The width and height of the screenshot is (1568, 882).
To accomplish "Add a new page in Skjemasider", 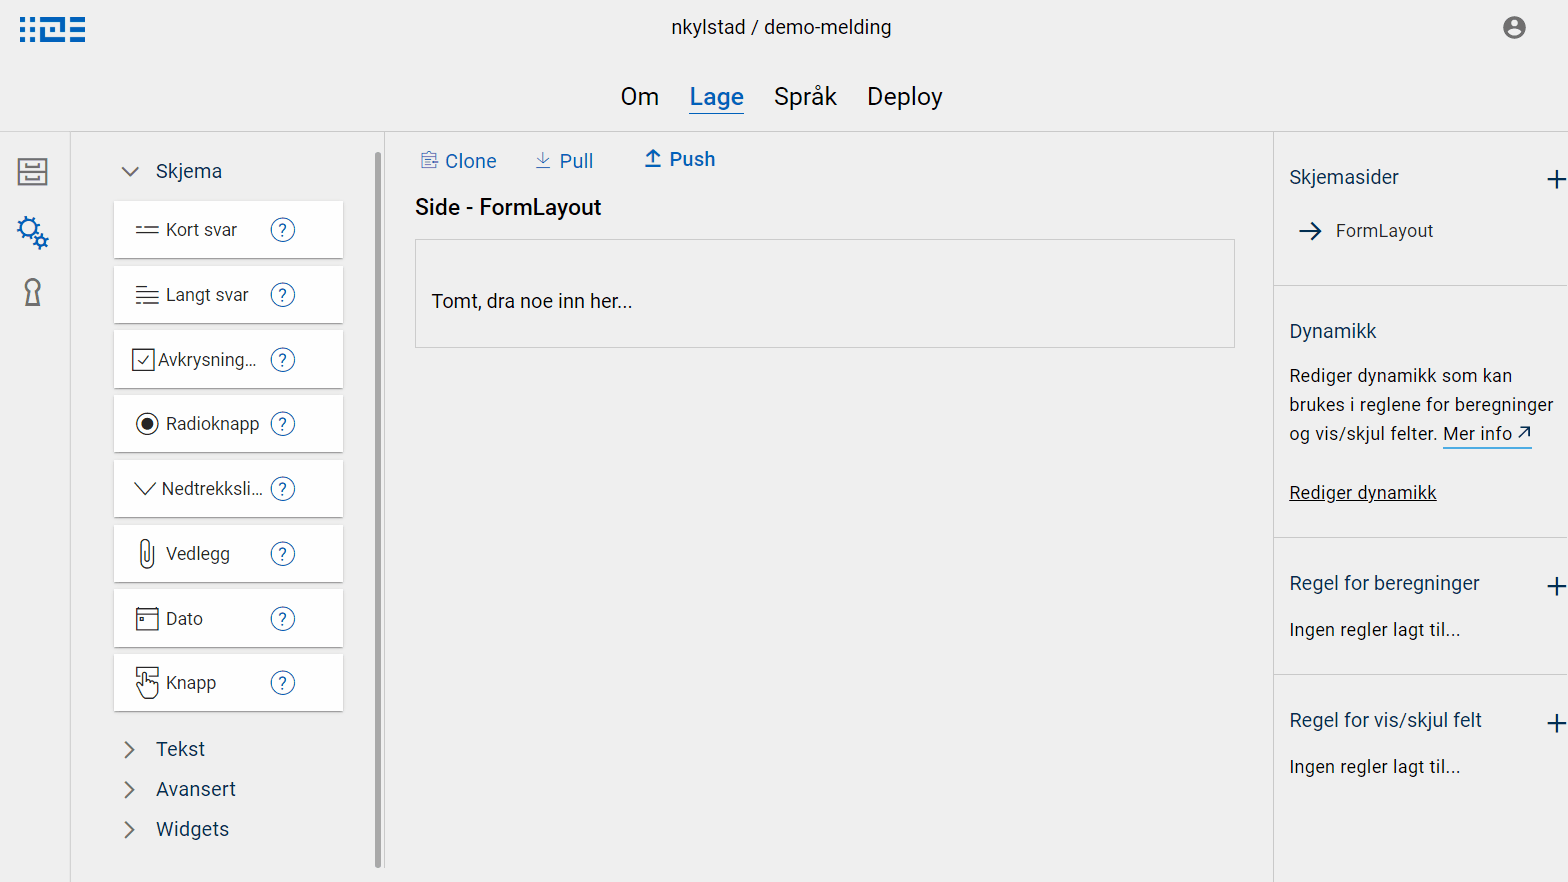I will (1555, 179).
